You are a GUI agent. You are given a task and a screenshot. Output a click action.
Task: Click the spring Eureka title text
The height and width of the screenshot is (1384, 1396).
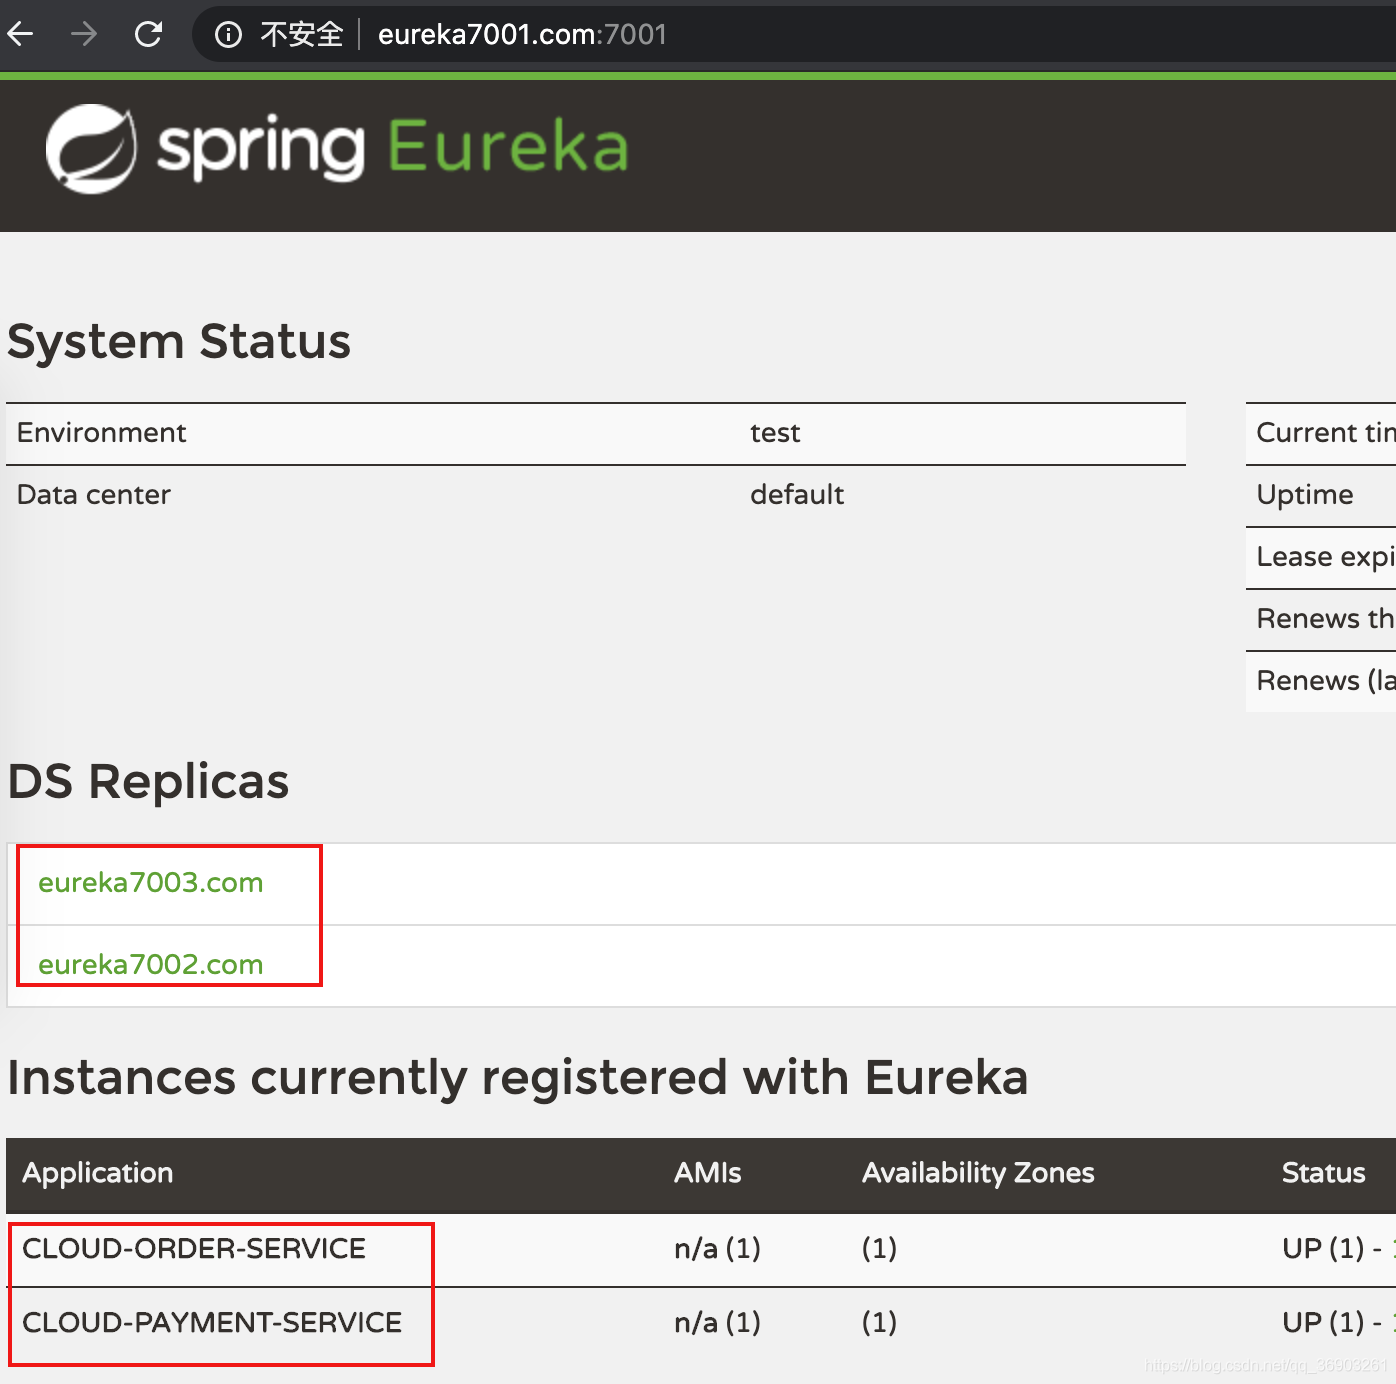(392, 149)
